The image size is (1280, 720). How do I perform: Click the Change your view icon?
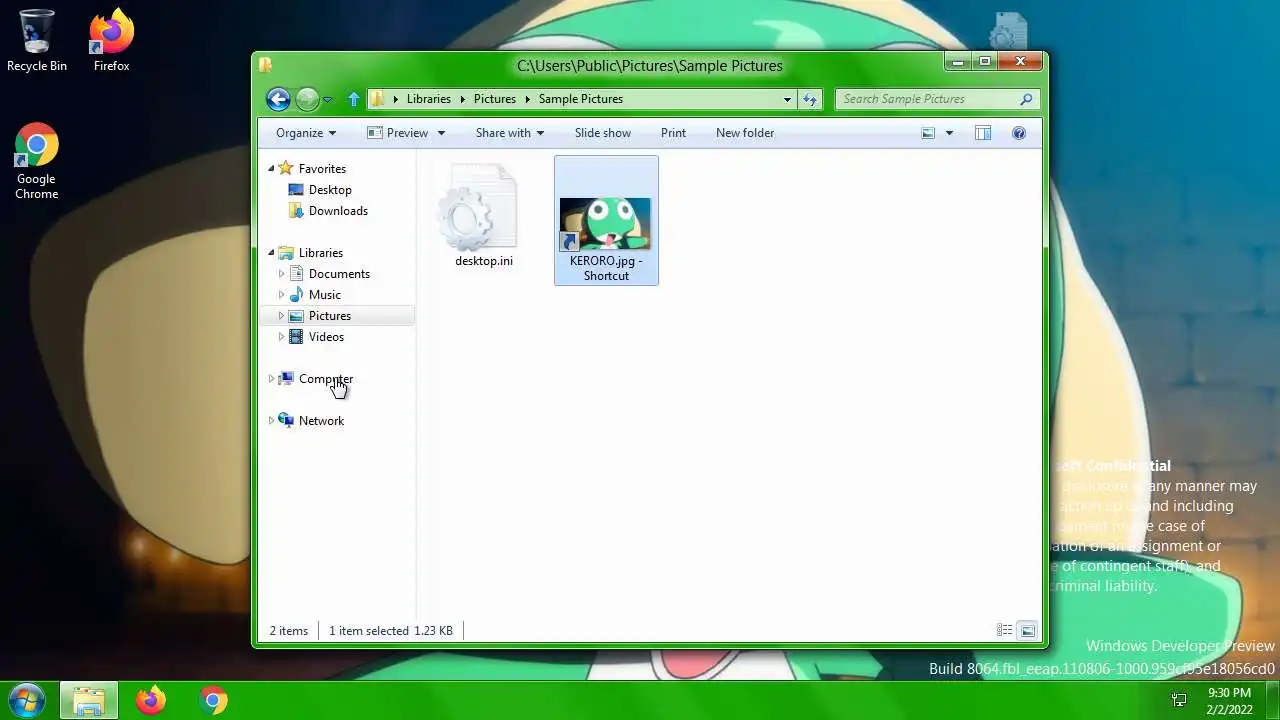[928, 133]
